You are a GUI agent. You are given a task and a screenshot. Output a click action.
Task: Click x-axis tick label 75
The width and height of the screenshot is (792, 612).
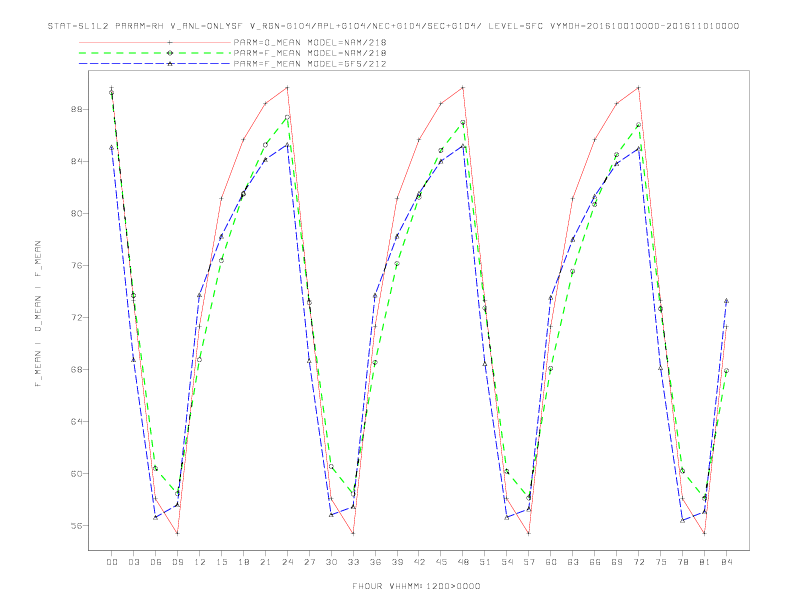point(661,562)
